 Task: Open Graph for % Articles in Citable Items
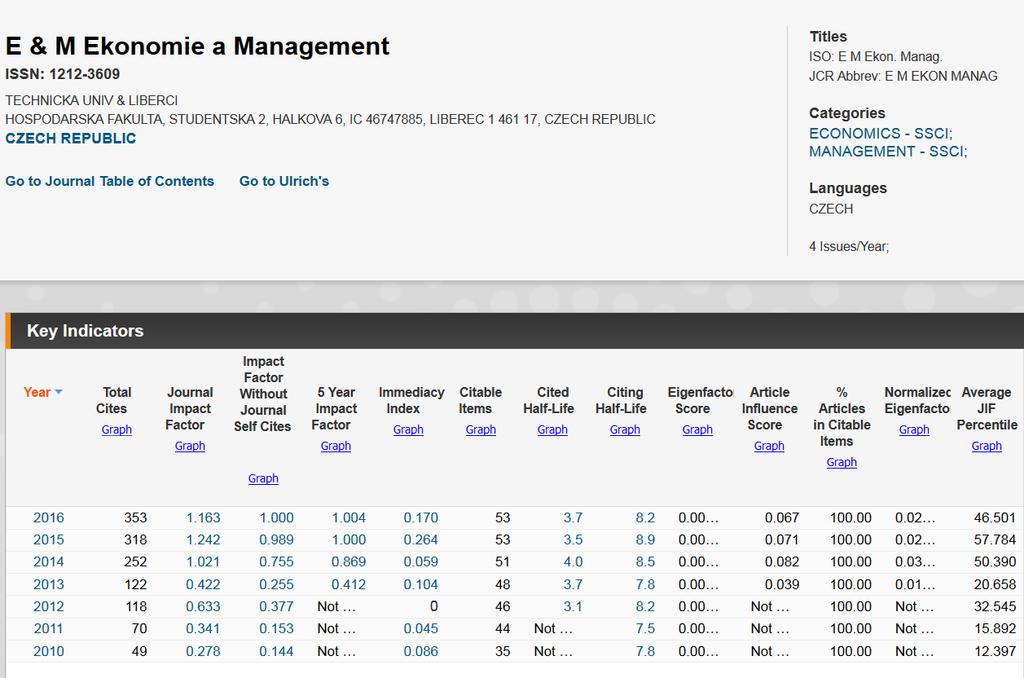click(842, 462)
